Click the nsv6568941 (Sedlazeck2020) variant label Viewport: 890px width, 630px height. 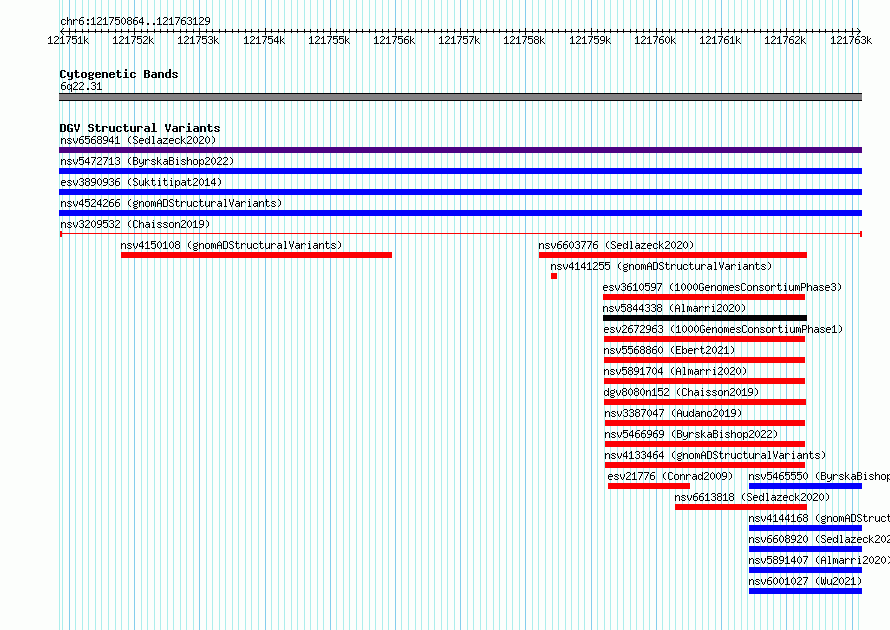tap(138, 140)
